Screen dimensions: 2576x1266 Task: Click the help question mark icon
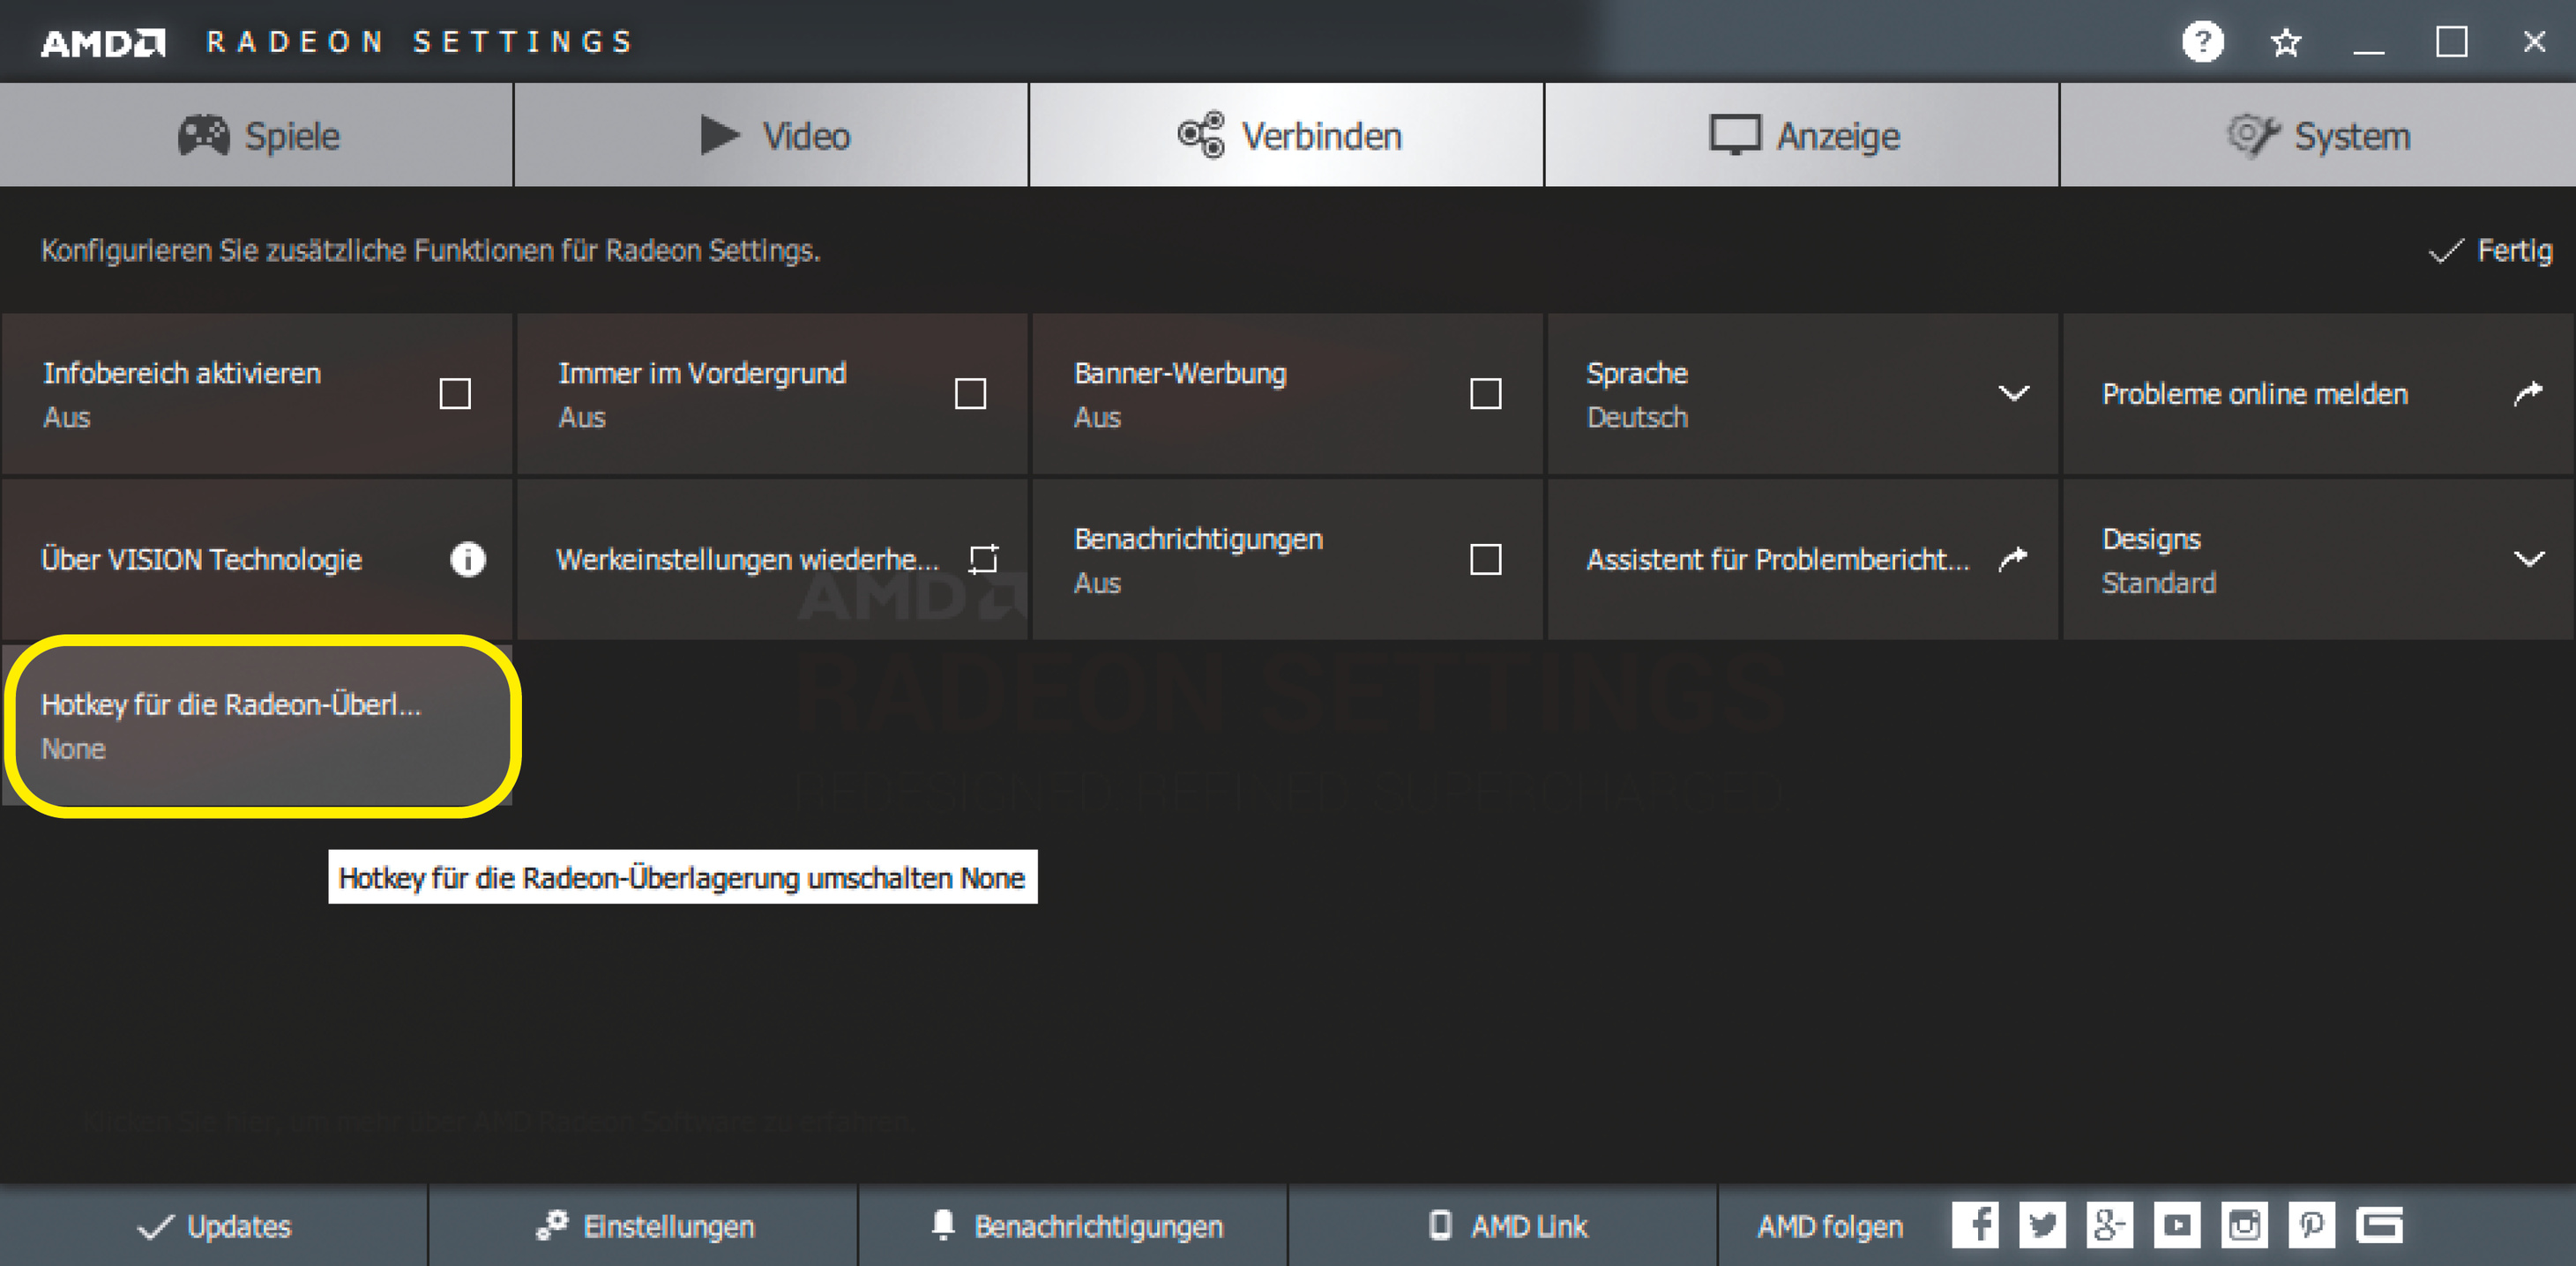2202,42
